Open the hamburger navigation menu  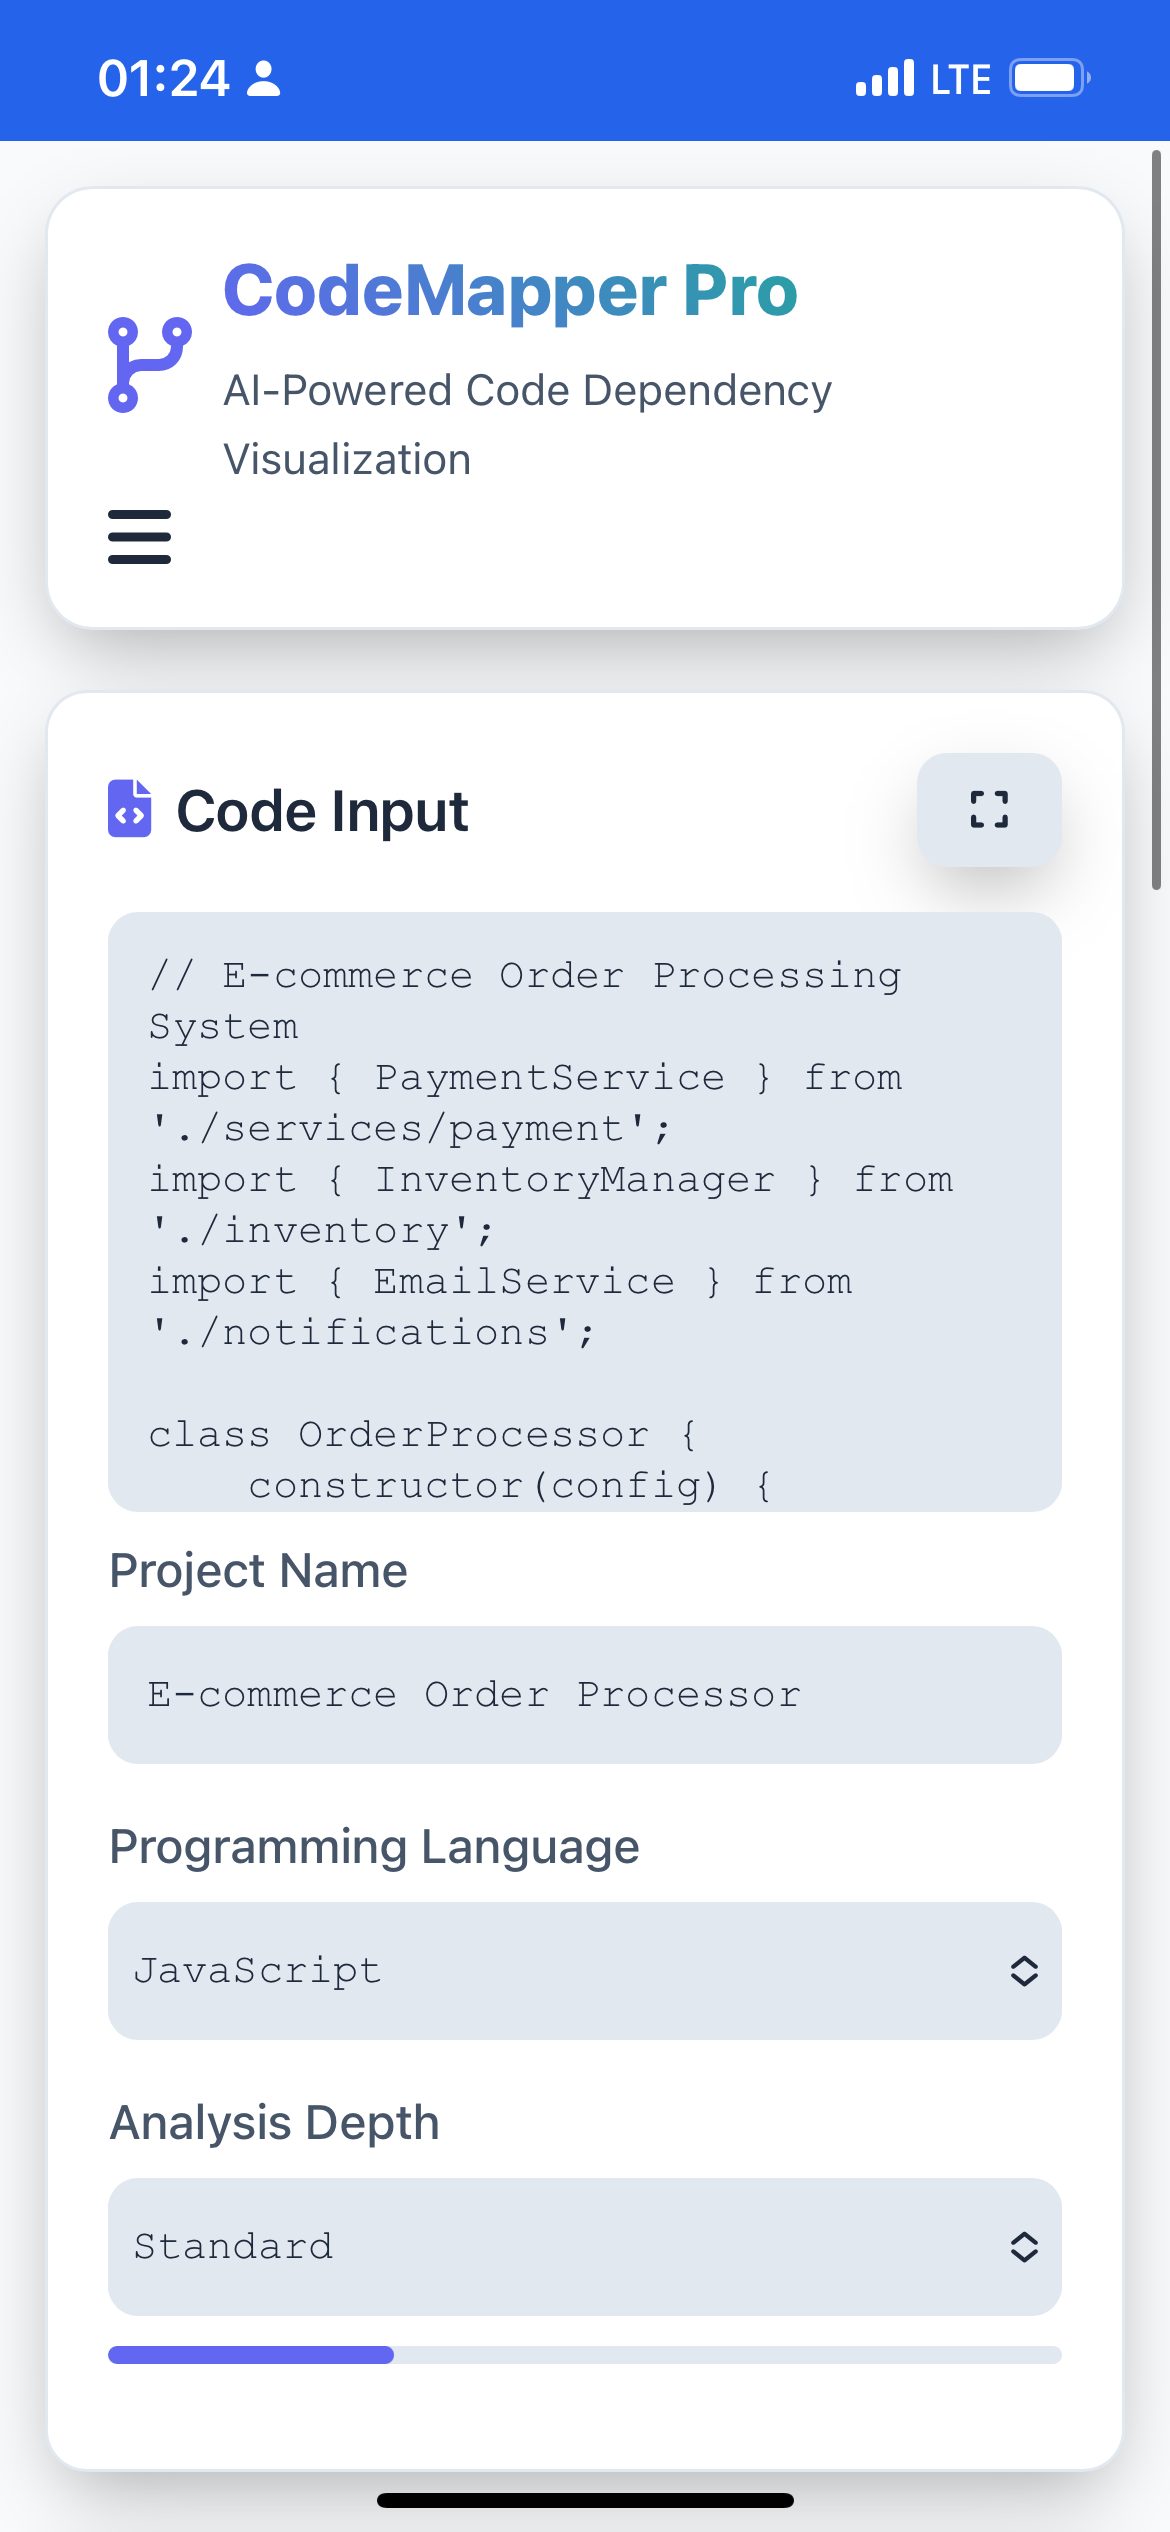(x=139, y=537)
